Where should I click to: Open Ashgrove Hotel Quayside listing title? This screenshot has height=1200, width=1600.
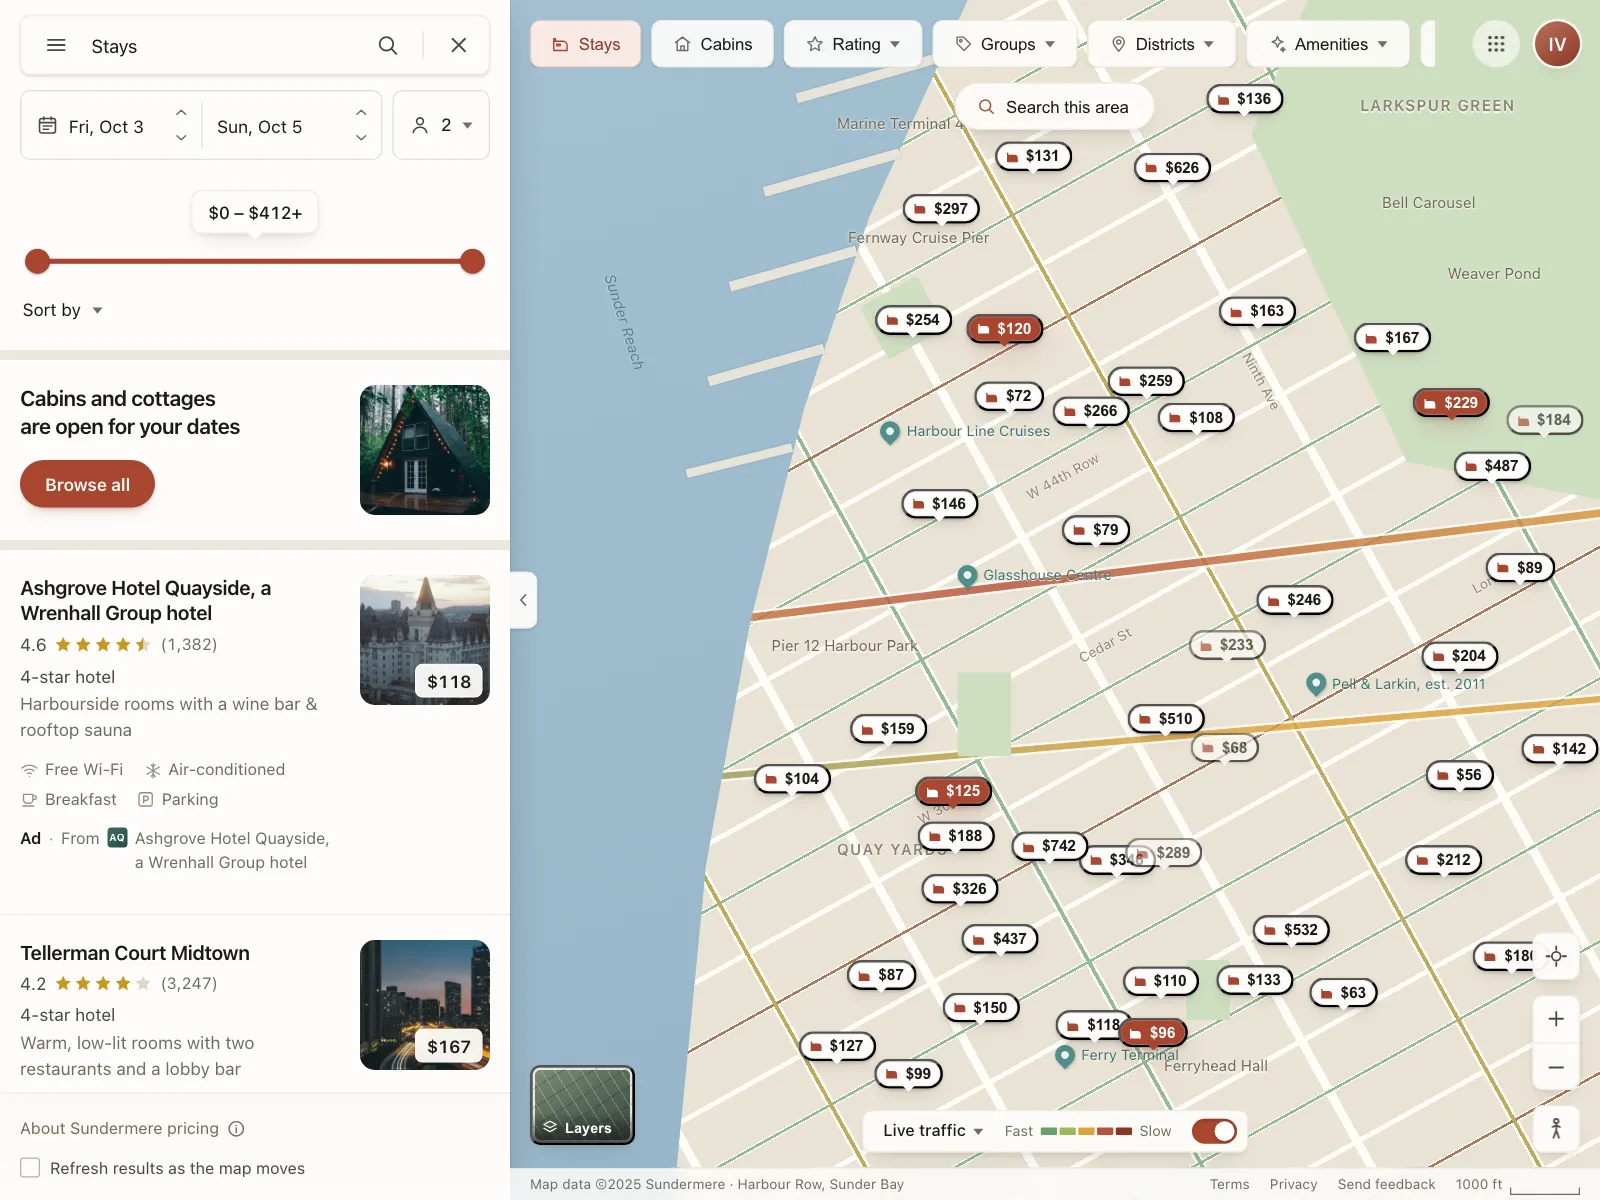point(146,600)
